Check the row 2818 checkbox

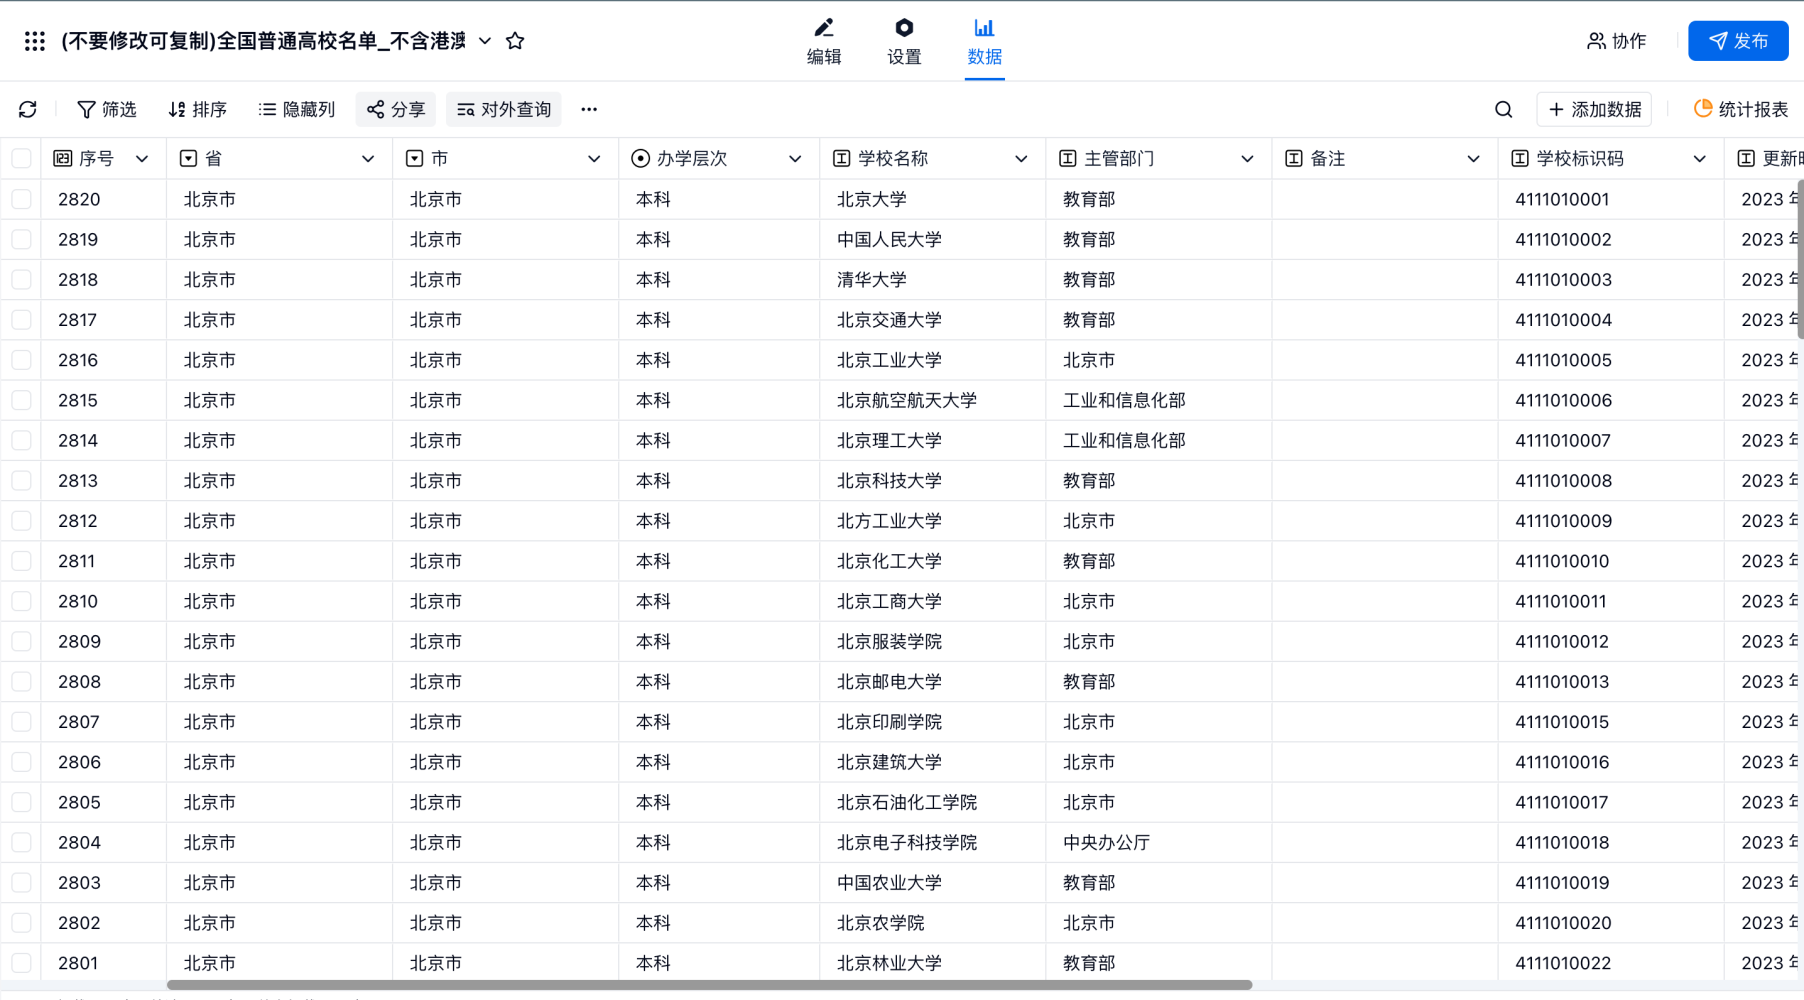coord(21,279)
